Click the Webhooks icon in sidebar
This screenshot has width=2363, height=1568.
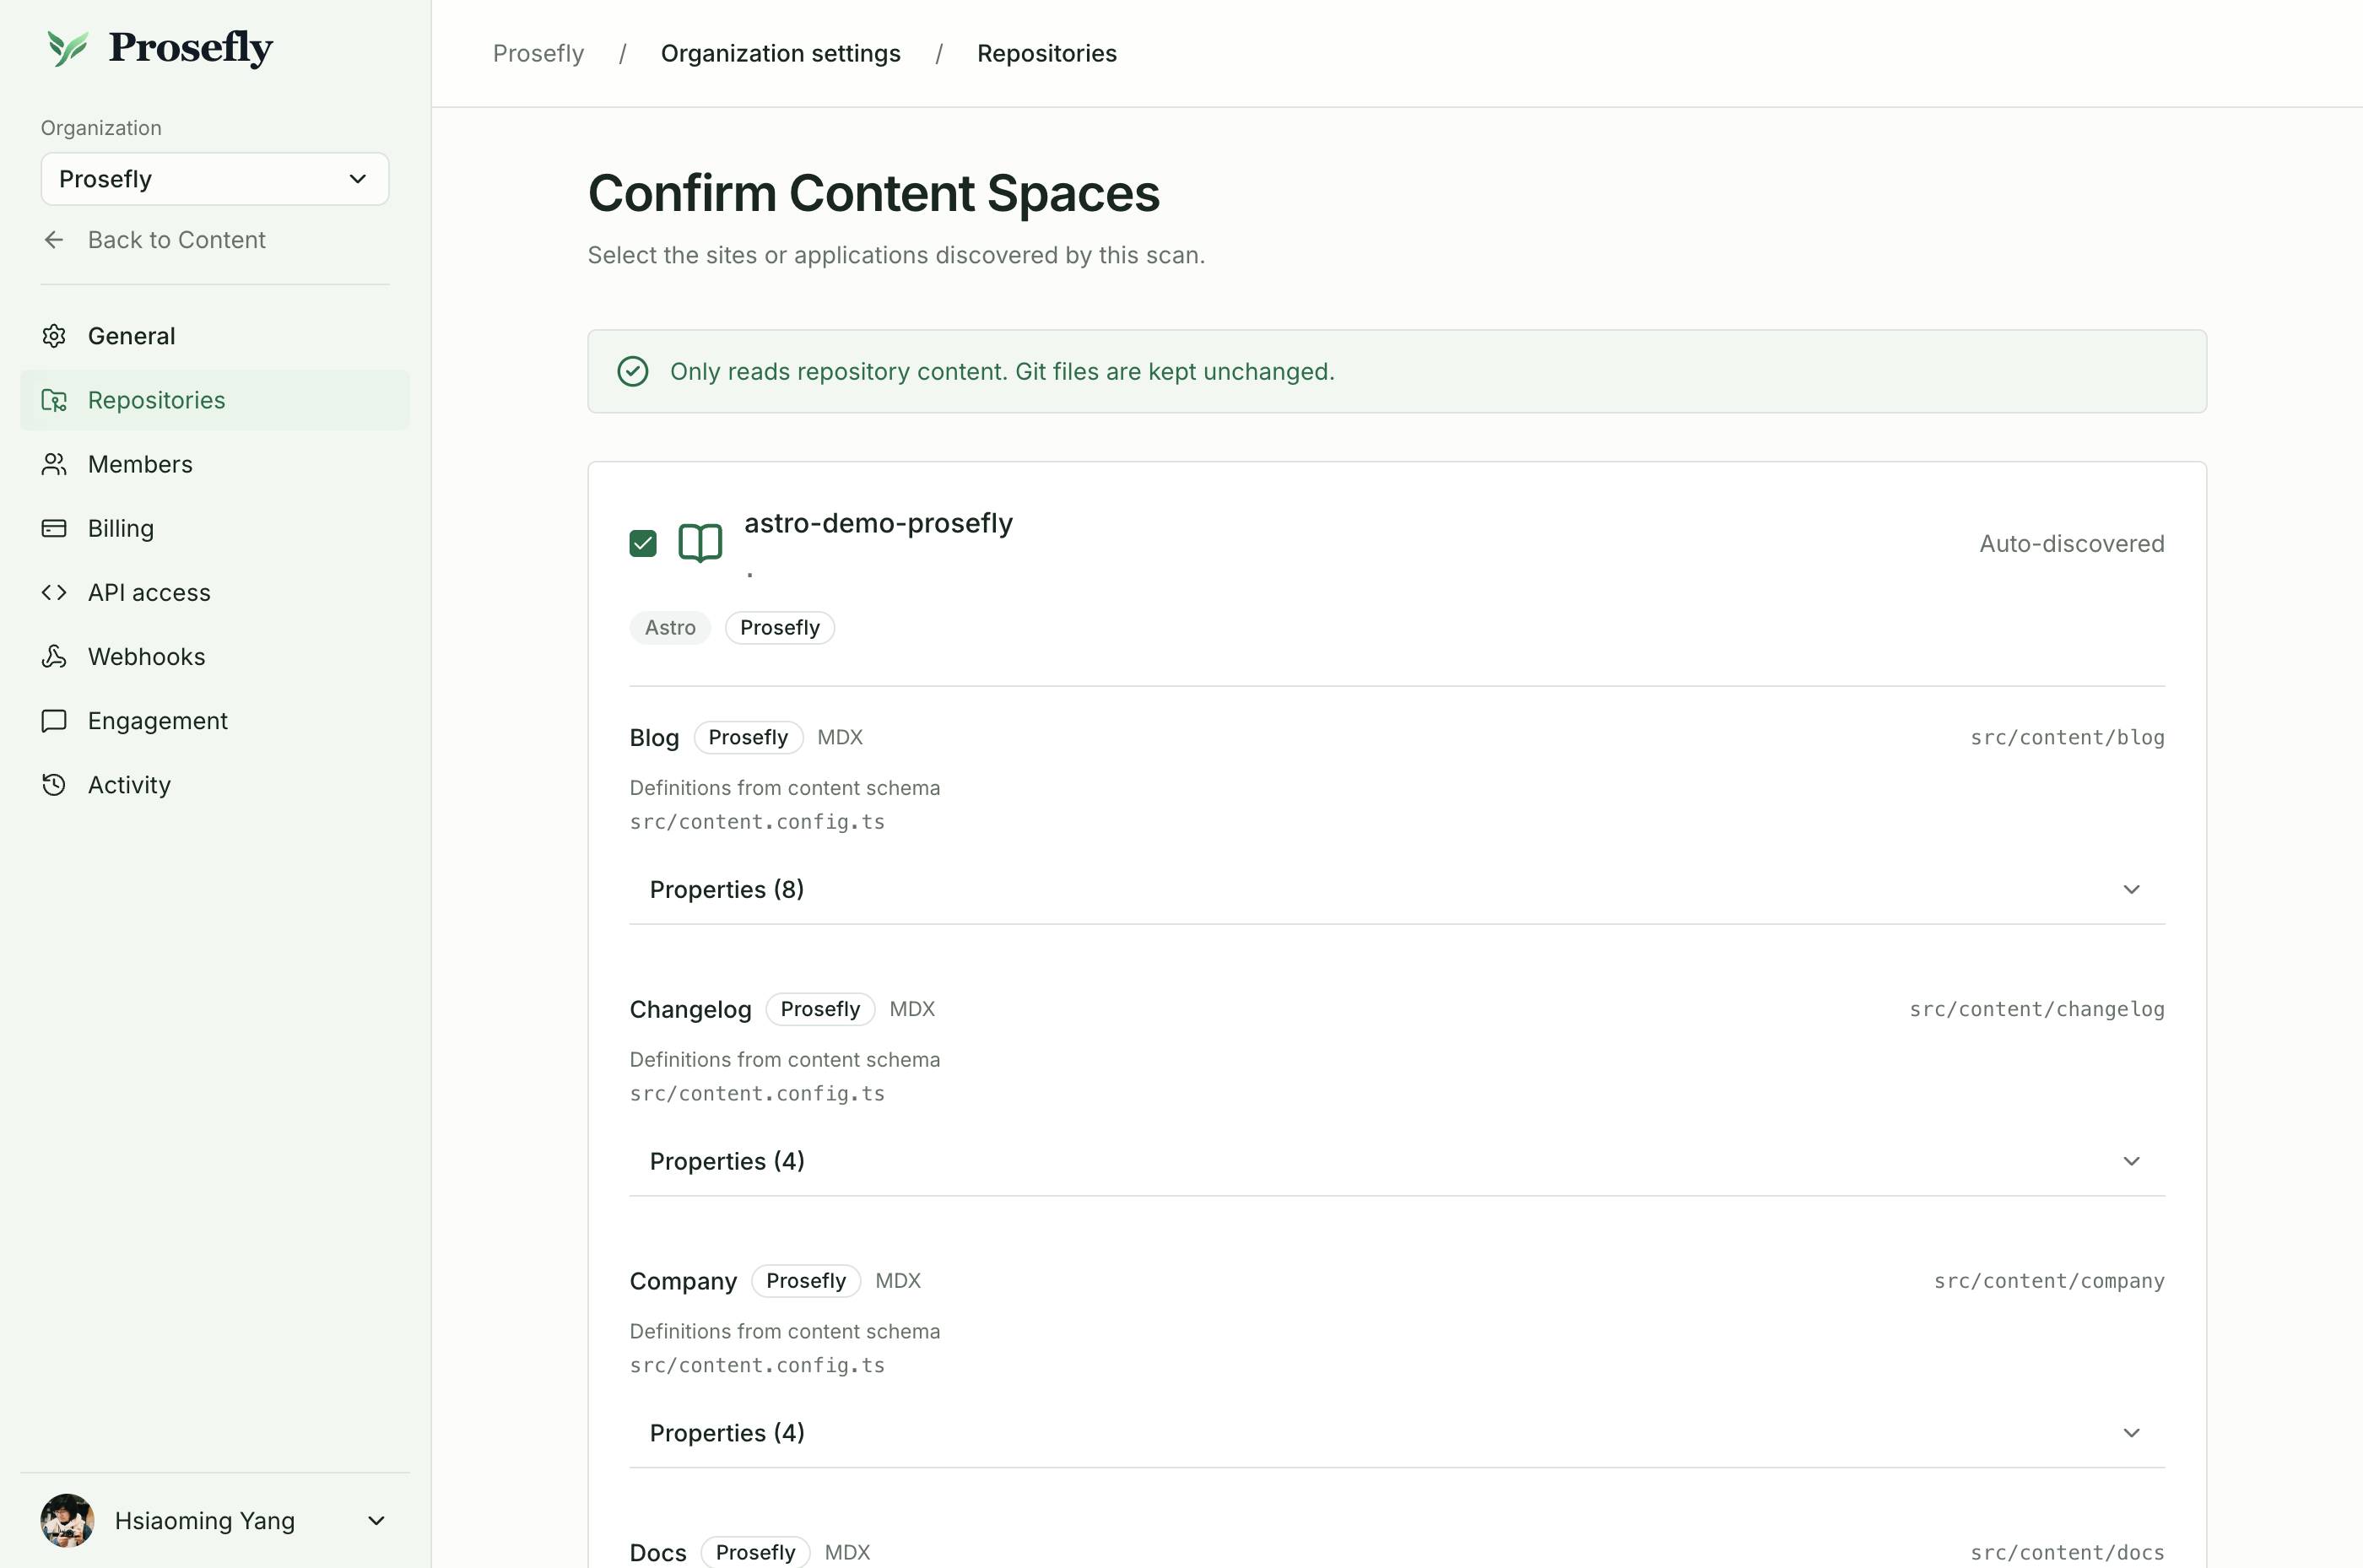54,656
